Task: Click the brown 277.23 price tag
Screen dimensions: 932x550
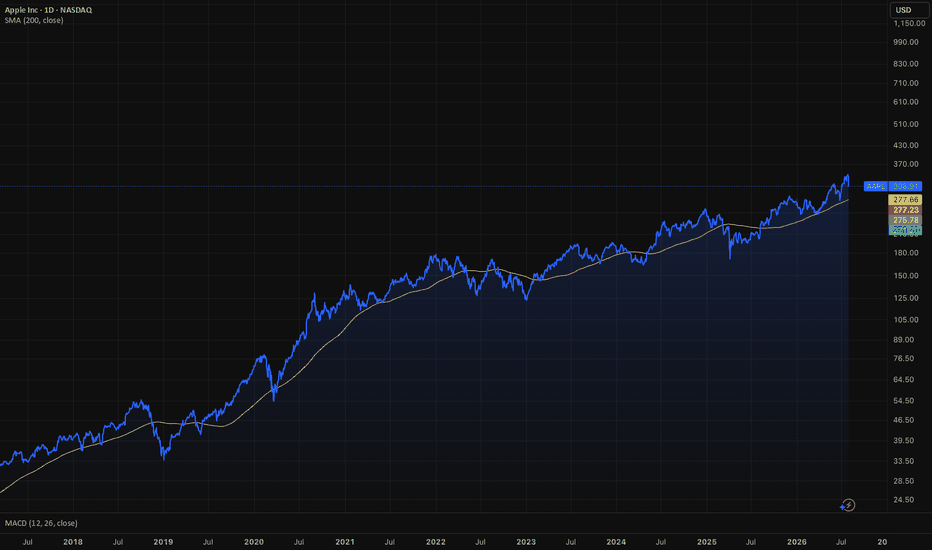Action: click(x=905, y=210)
